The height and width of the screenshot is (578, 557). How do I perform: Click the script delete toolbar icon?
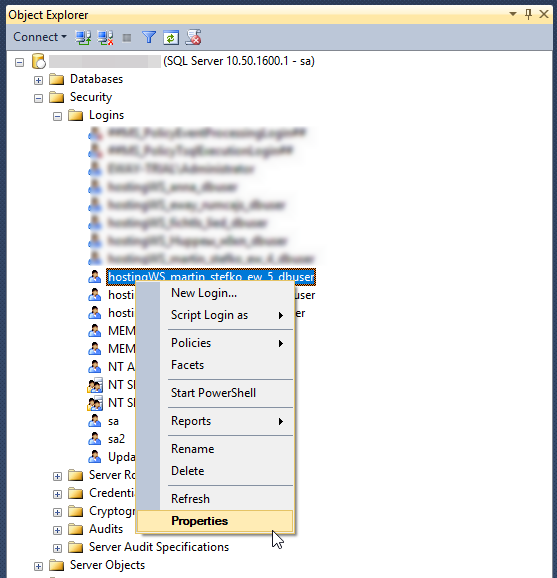coord(193,37)
